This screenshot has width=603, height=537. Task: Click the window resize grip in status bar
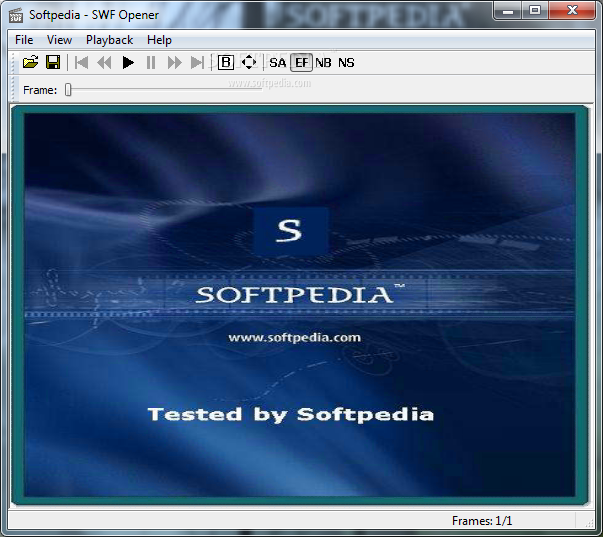click(588, 522)
